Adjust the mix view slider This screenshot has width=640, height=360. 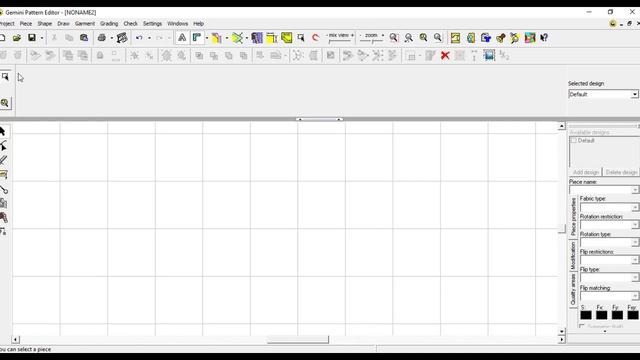340,40
